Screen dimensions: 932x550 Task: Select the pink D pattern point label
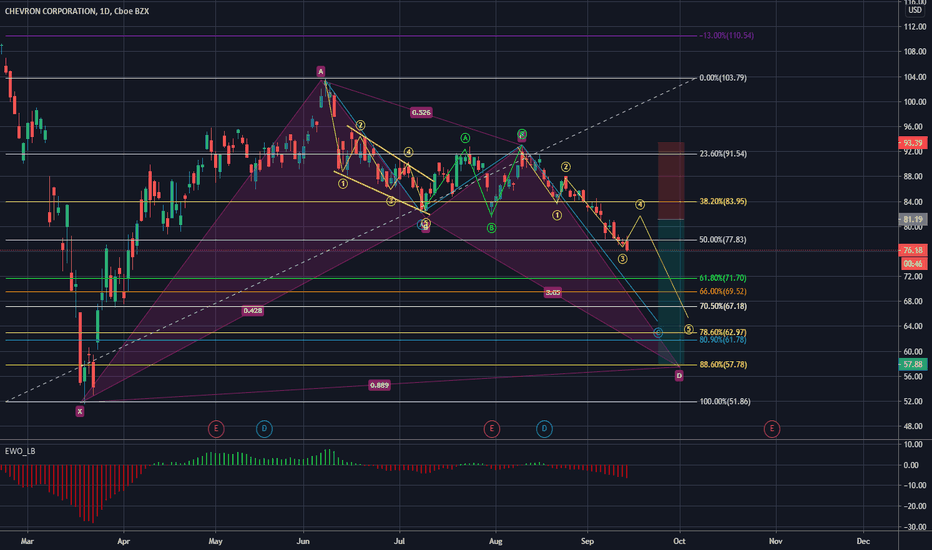(x=679, y=376)
